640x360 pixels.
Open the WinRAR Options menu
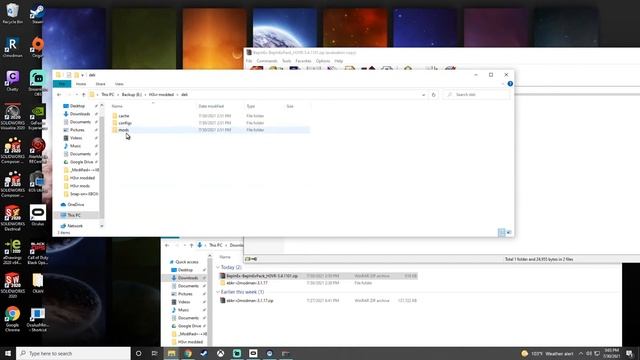[323, 61]
